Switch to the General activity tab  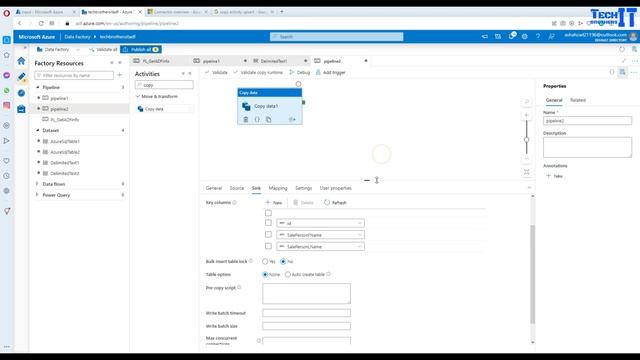coord(214,188)
